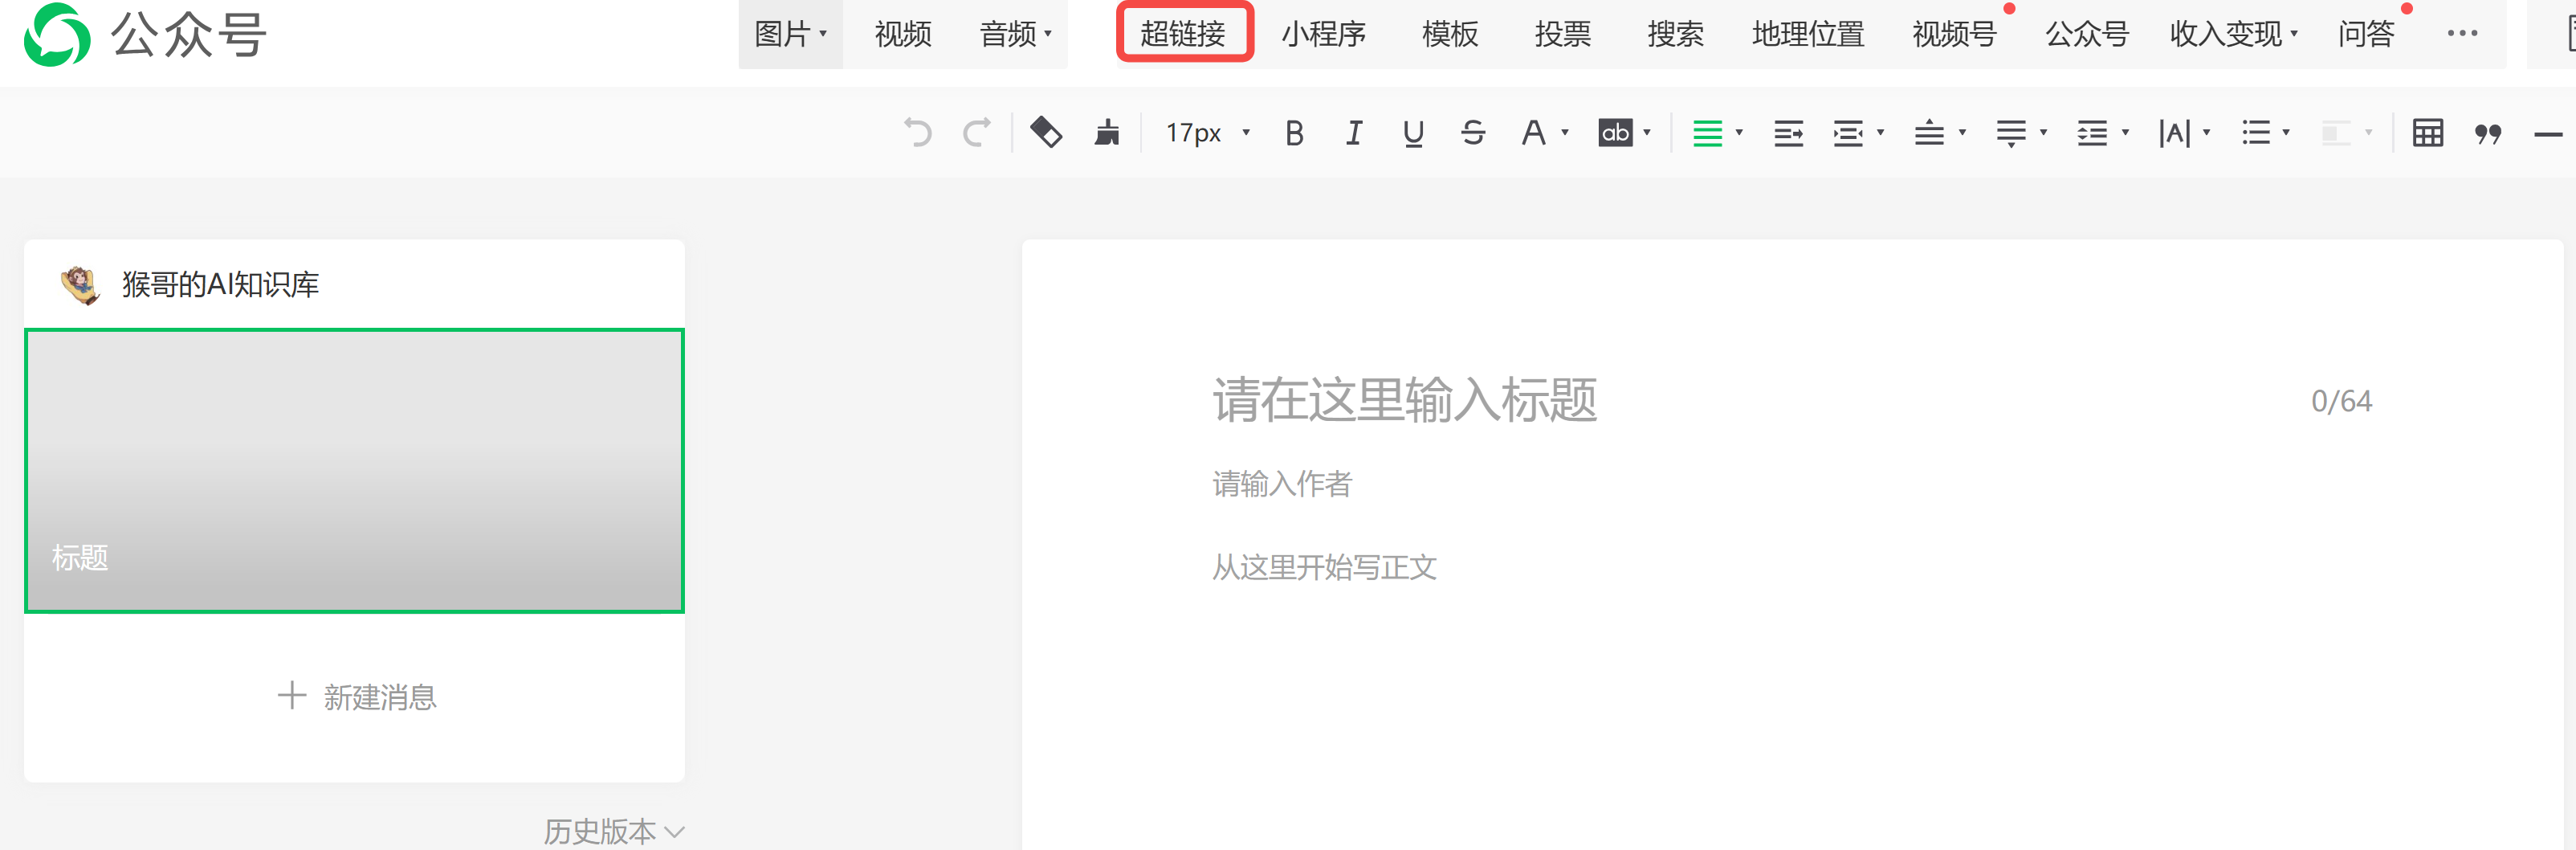Viewport: 2576px width, 850px height.
Task: Click the letter spacing |A| icon
Action: tap(2174, 133)
